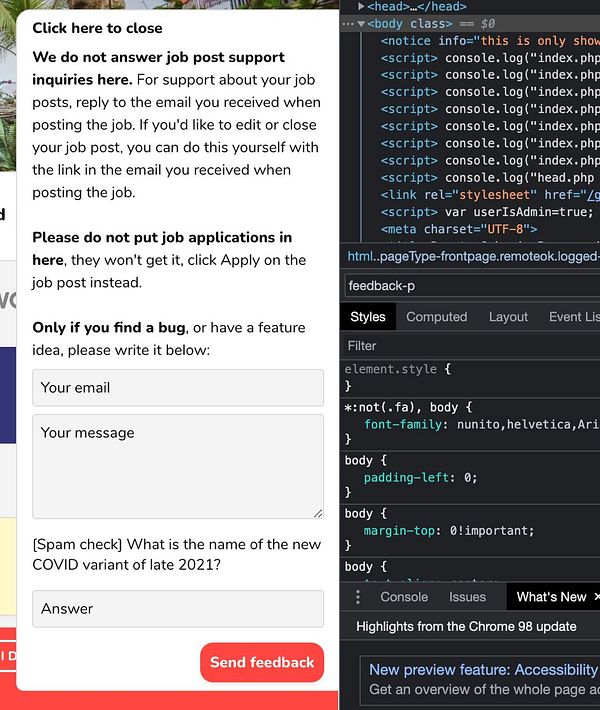Show the Styles tab
Image resolution: width=600 pixels, height=710 pixels.
pyautogui.click(x=367, y=317)
